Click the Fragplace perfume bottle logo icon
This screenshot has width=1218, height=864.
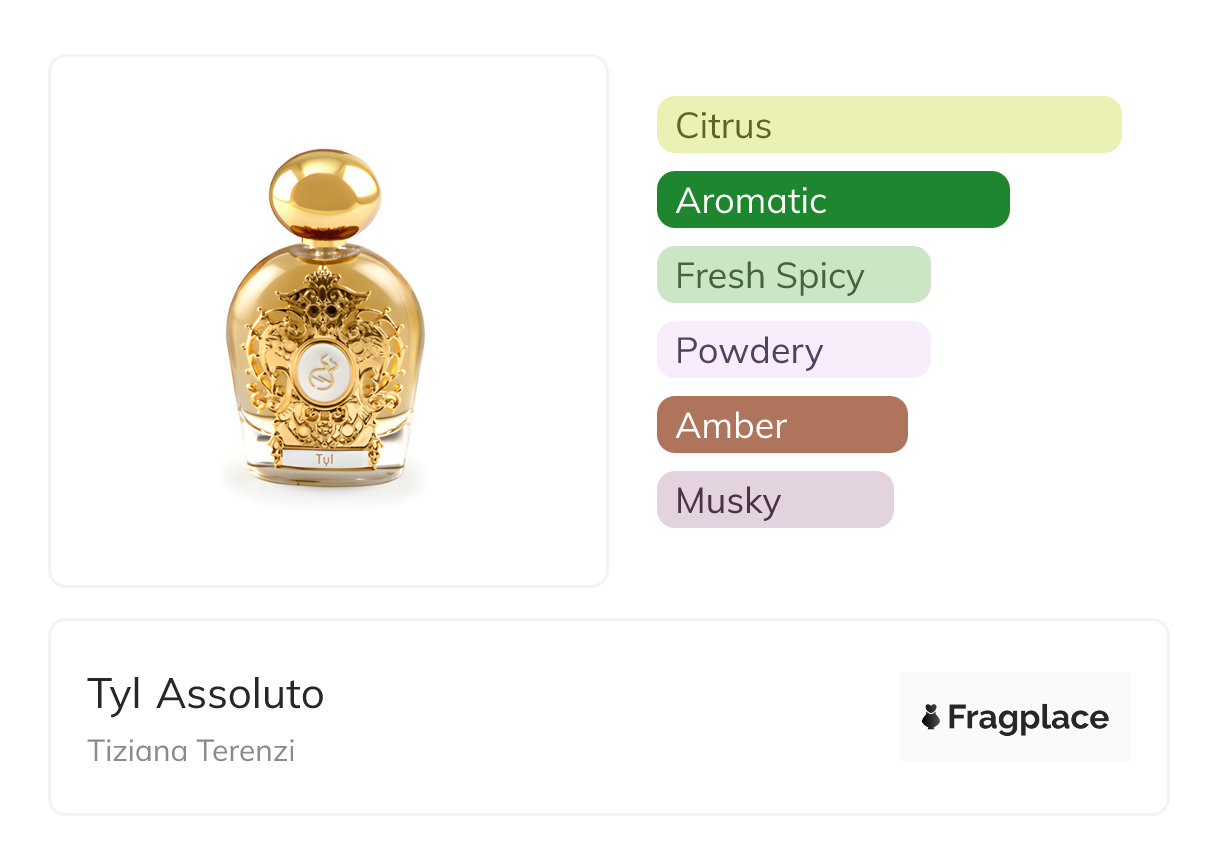[931, 717]
